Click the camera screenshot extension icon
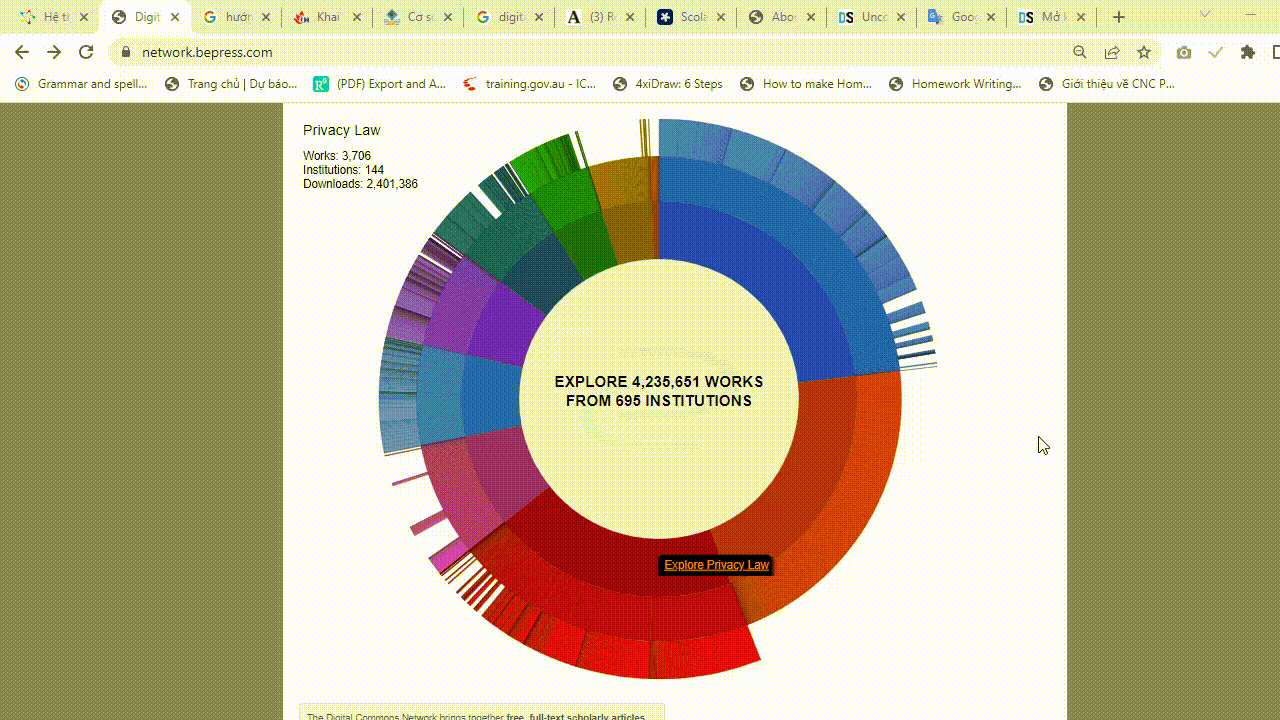 (x=1184, y=52)
